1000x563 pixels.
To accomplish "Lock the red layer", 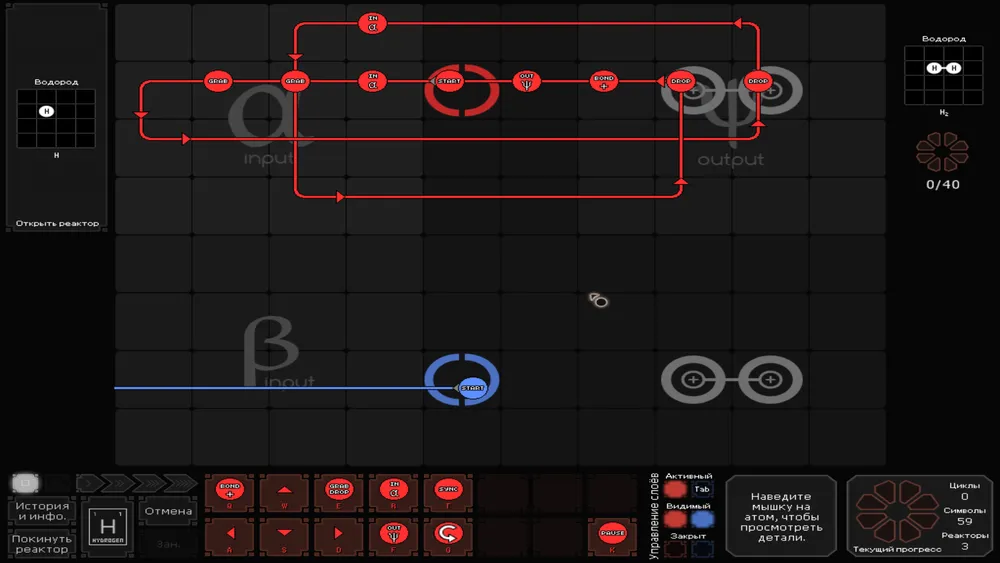I will click(675, 548).
